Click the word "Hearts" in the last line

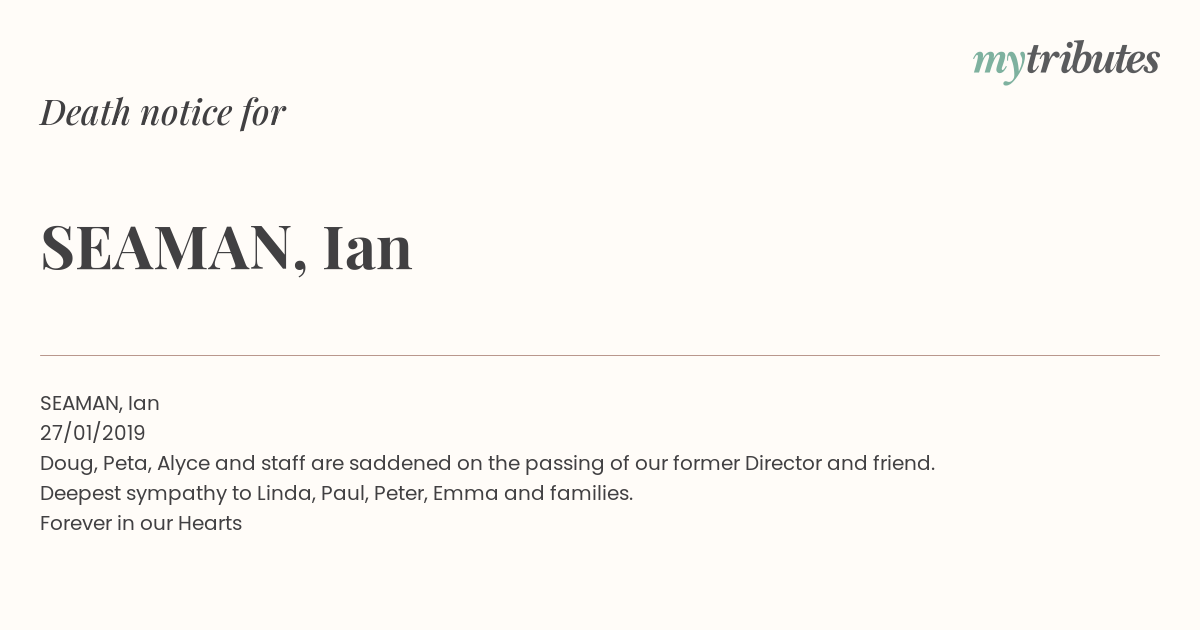tap(210, 523)
